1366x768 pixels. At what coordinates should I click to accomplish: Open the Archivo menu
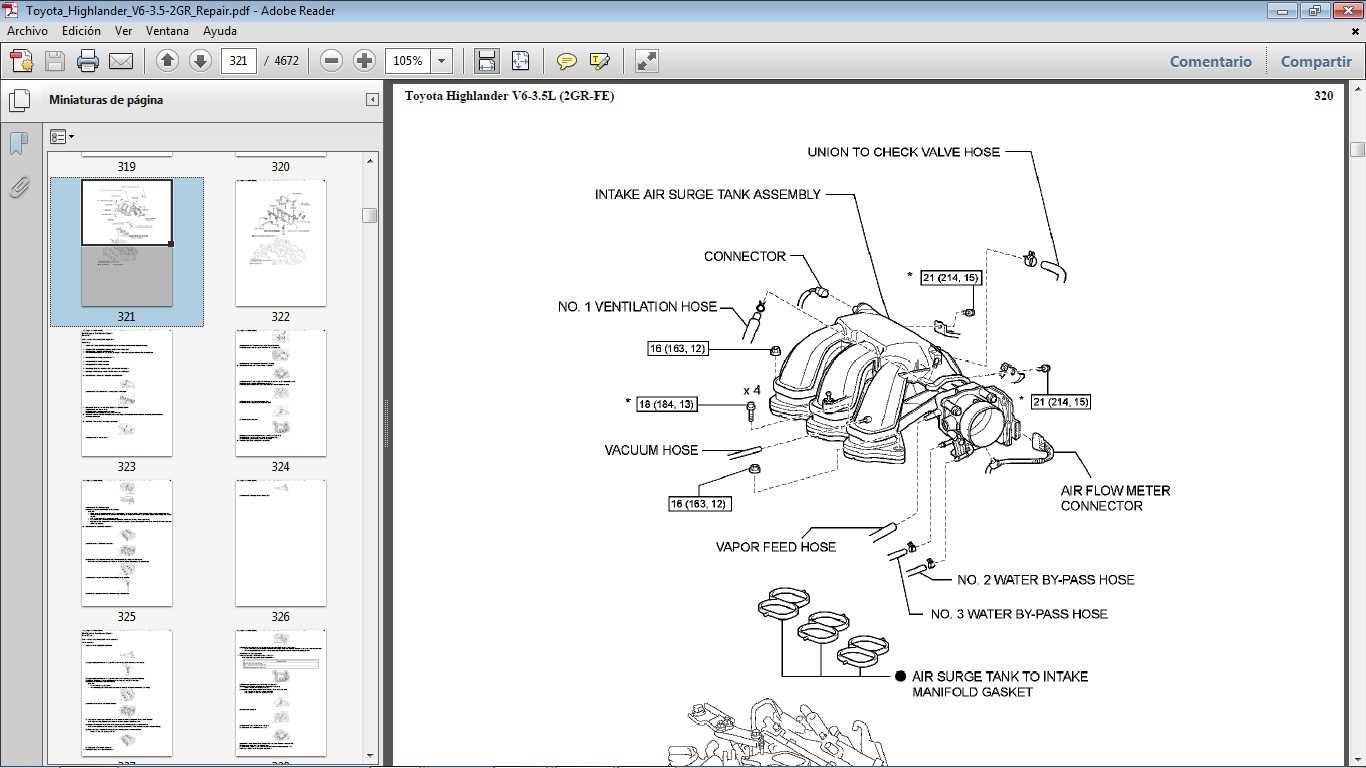click(x=27, y=31)
